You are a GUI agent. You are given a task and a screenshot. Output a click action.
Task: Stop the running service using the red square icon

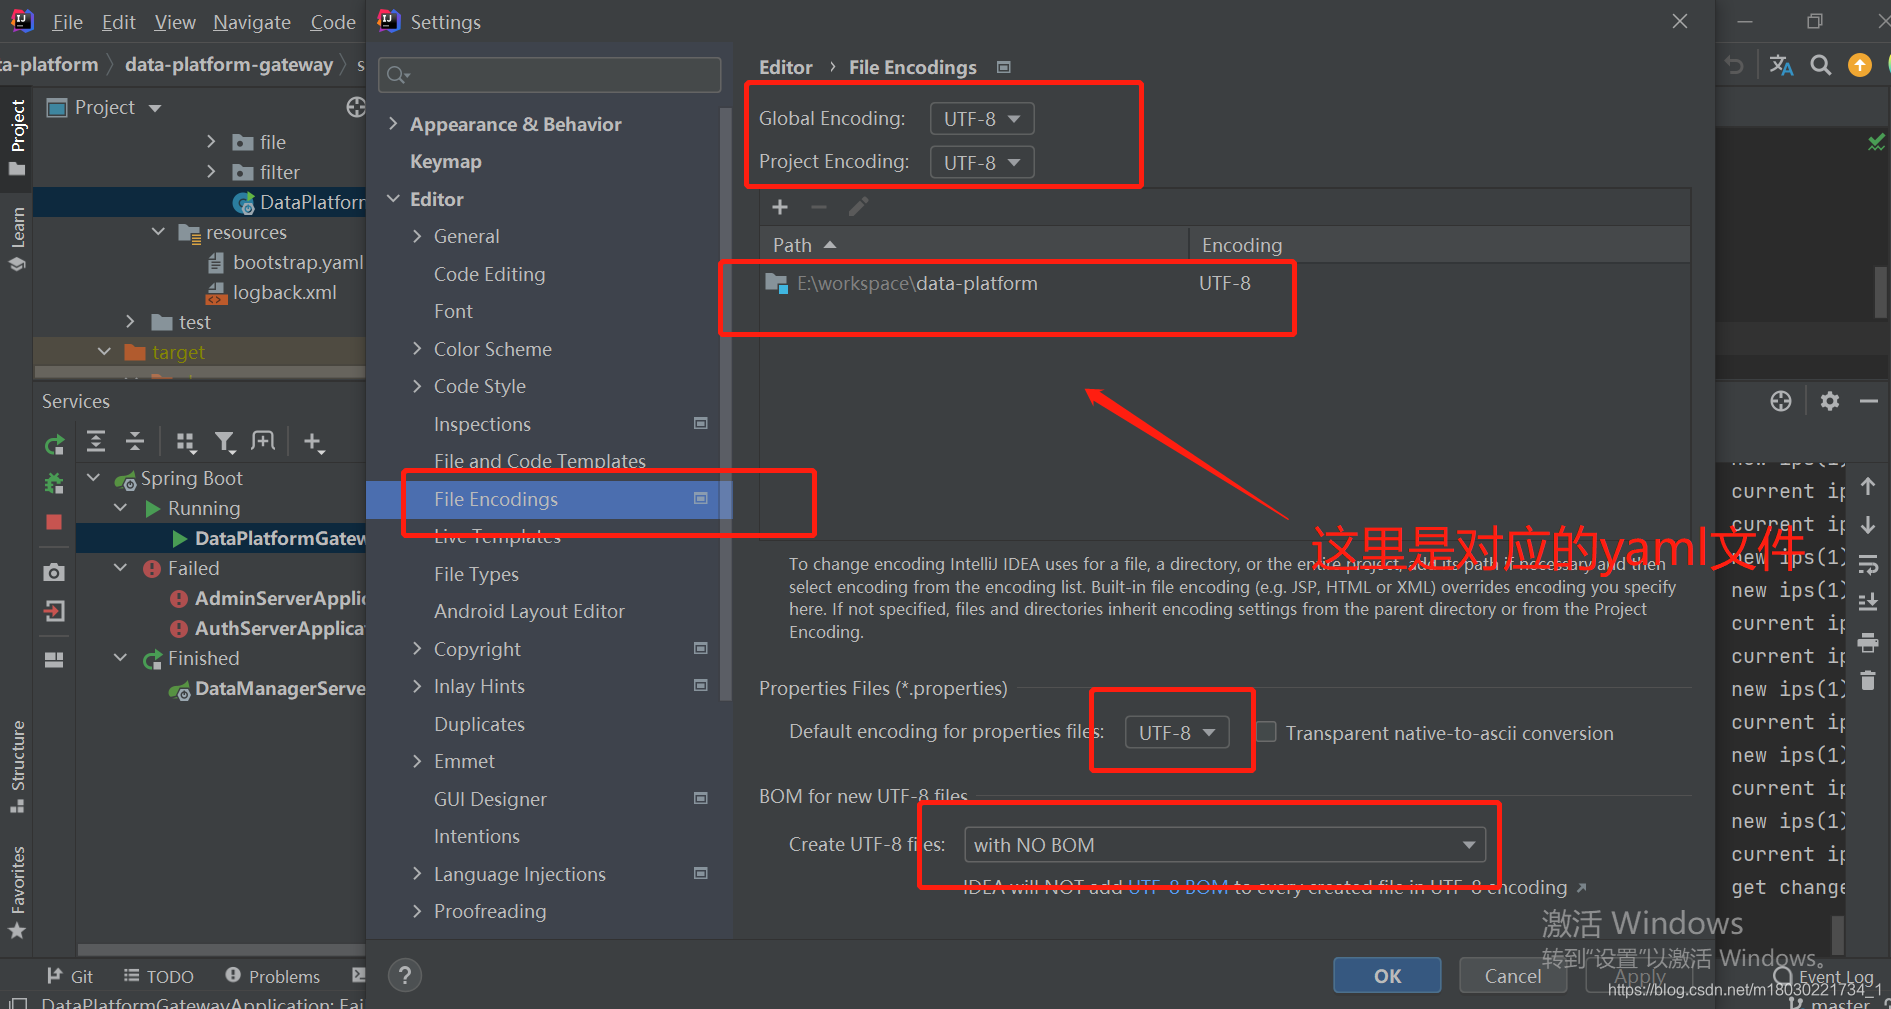click(x=54, y=522)
